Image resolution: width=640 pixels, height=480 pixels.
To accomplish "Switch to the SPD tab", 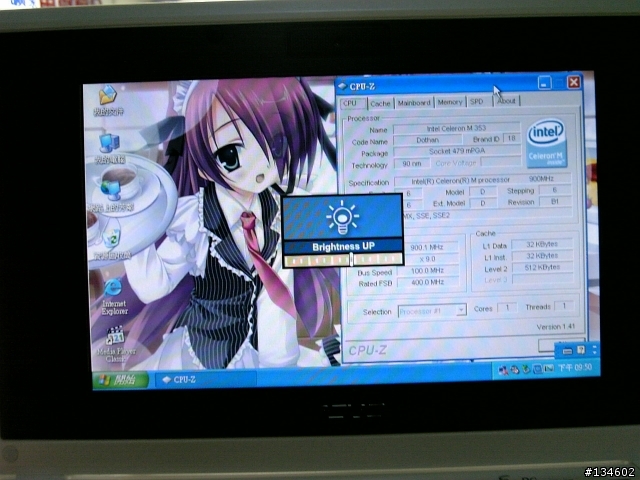I will point(479,101).
